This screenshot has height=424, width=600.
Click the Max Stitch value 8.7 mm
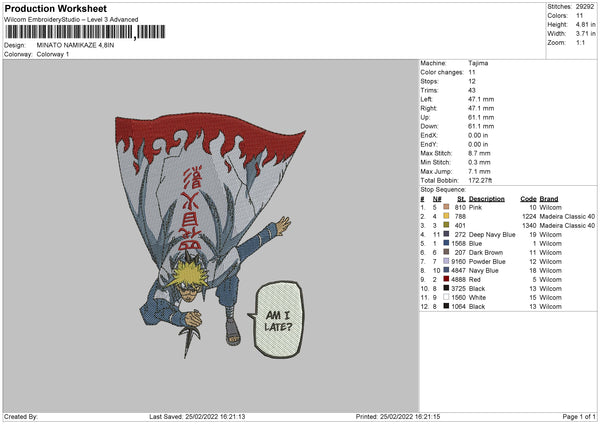pyautogui.click(x=479, y=153)
